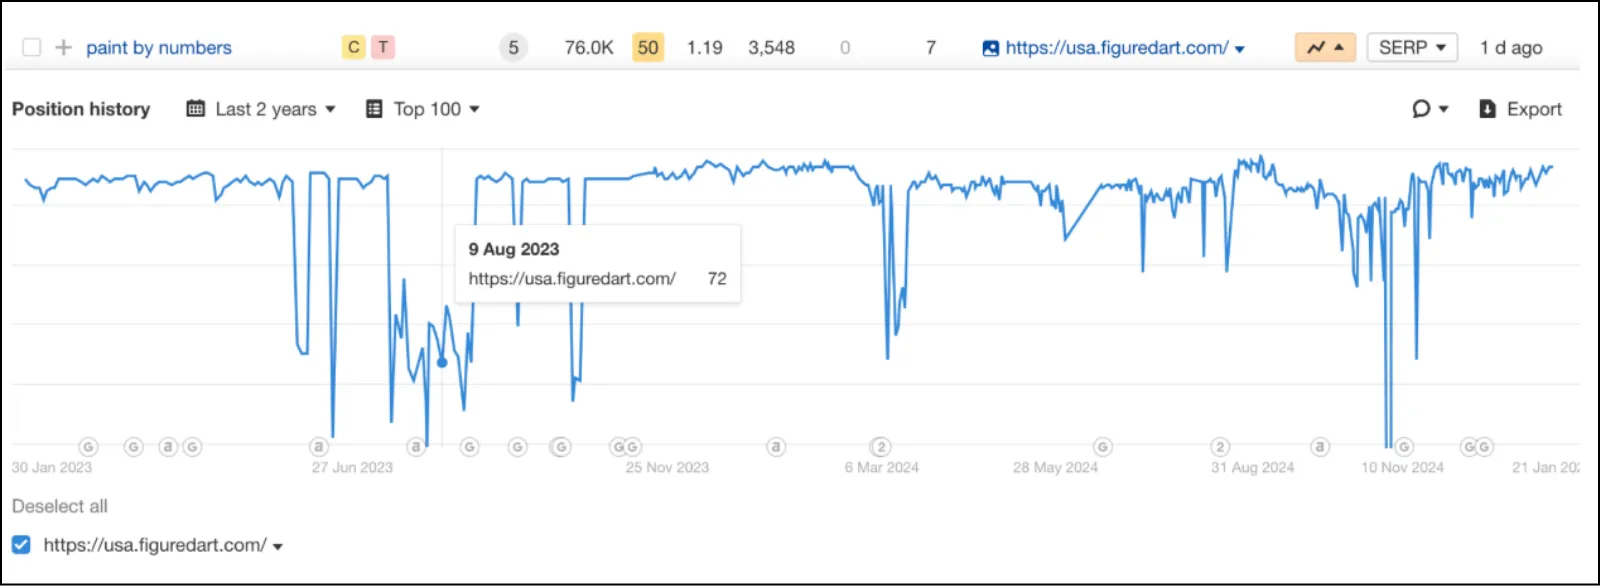
Task: Click Deselect all
Action: (x=60, y=506)
